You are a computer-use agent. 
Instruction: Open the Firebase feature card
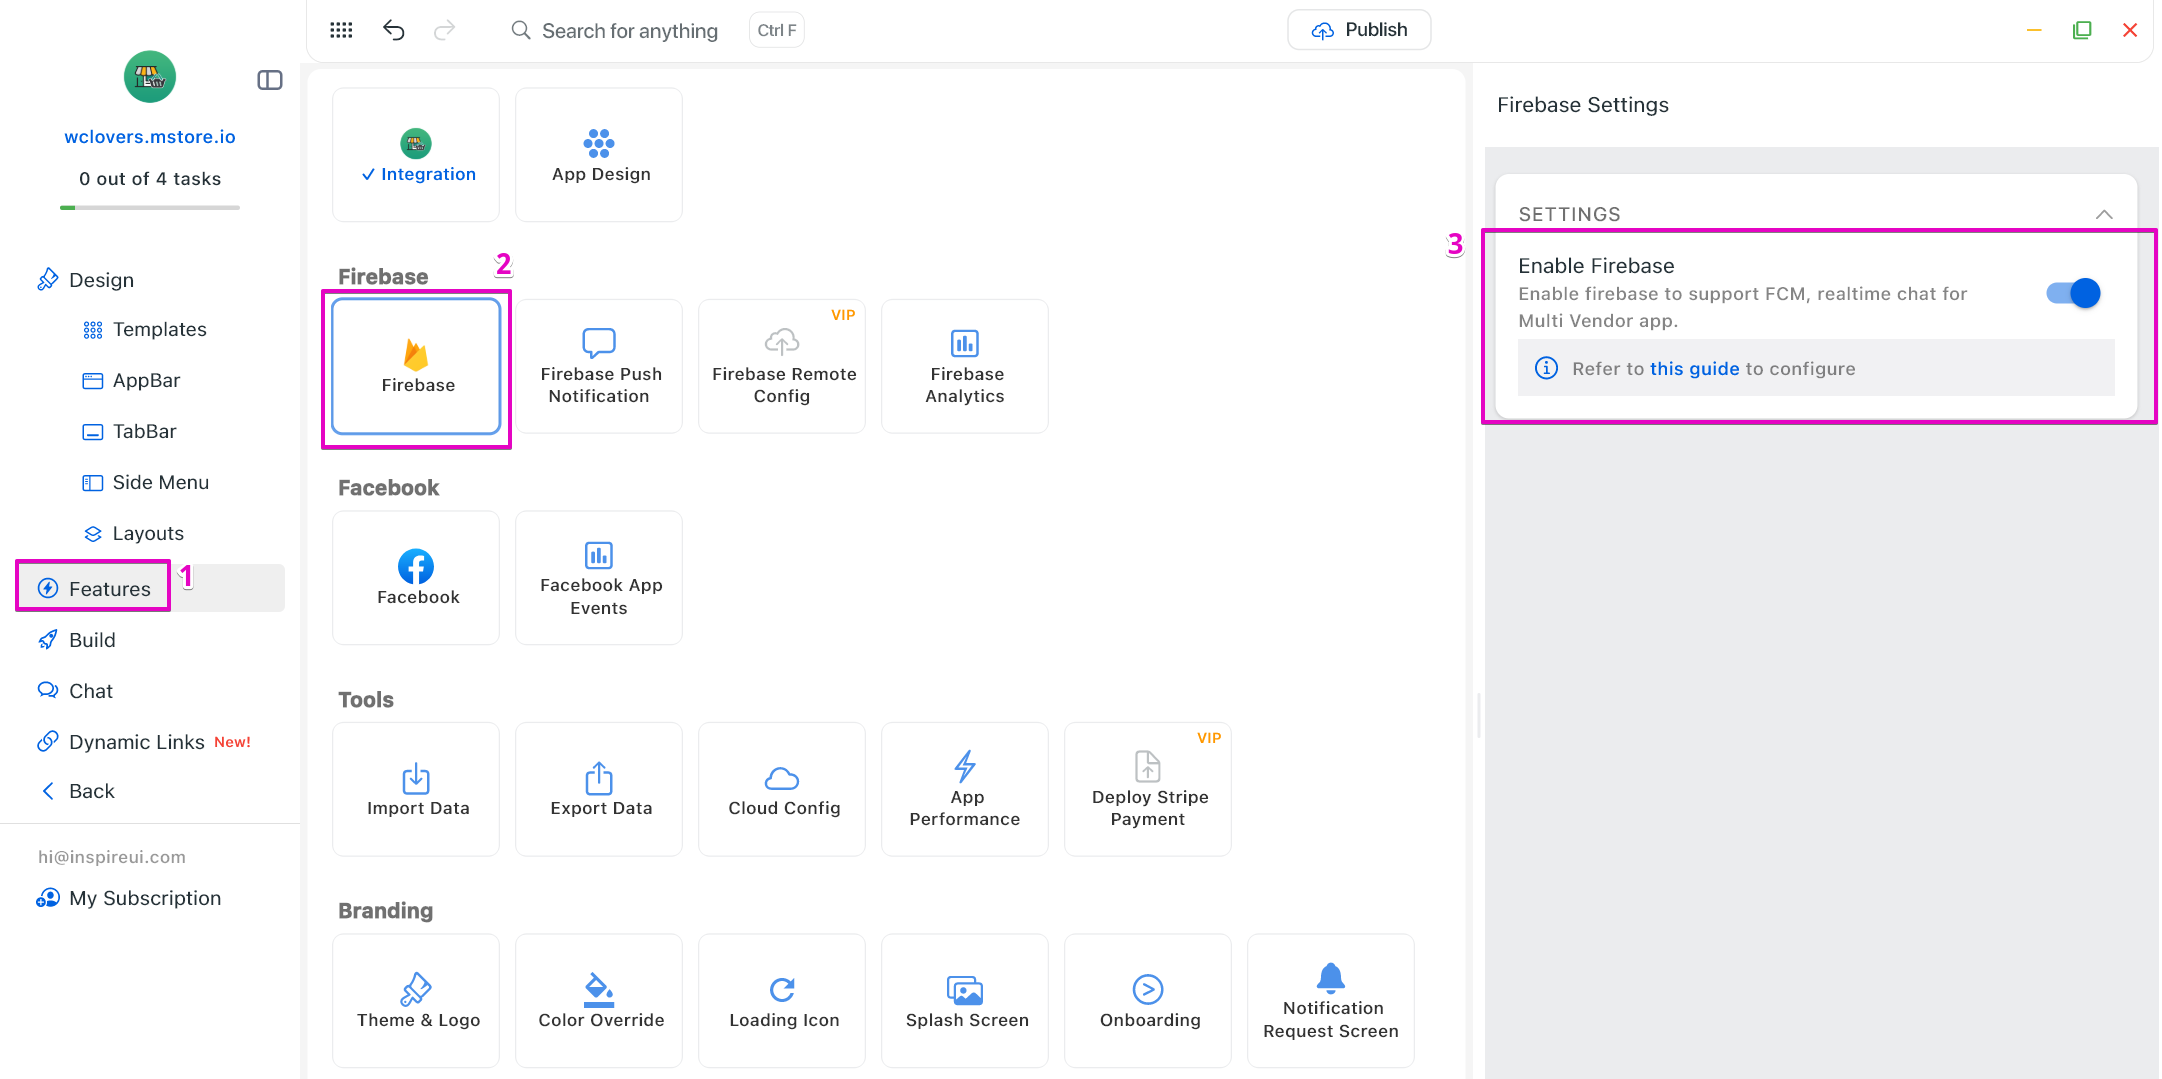point(416,367)
